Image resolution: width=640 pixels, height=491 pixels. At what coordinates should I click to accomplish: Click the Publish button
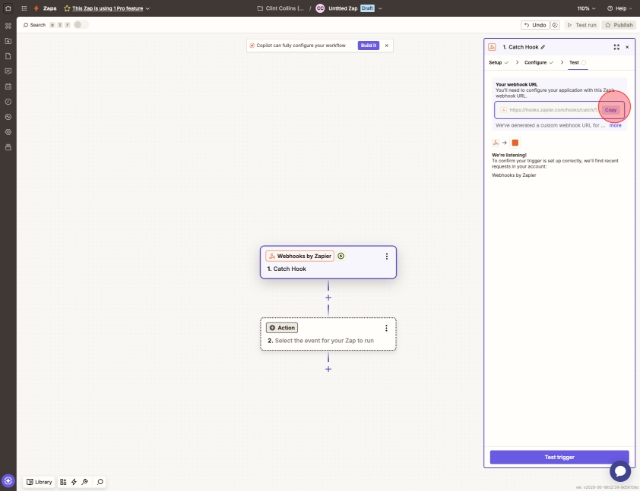pos(619,25)
